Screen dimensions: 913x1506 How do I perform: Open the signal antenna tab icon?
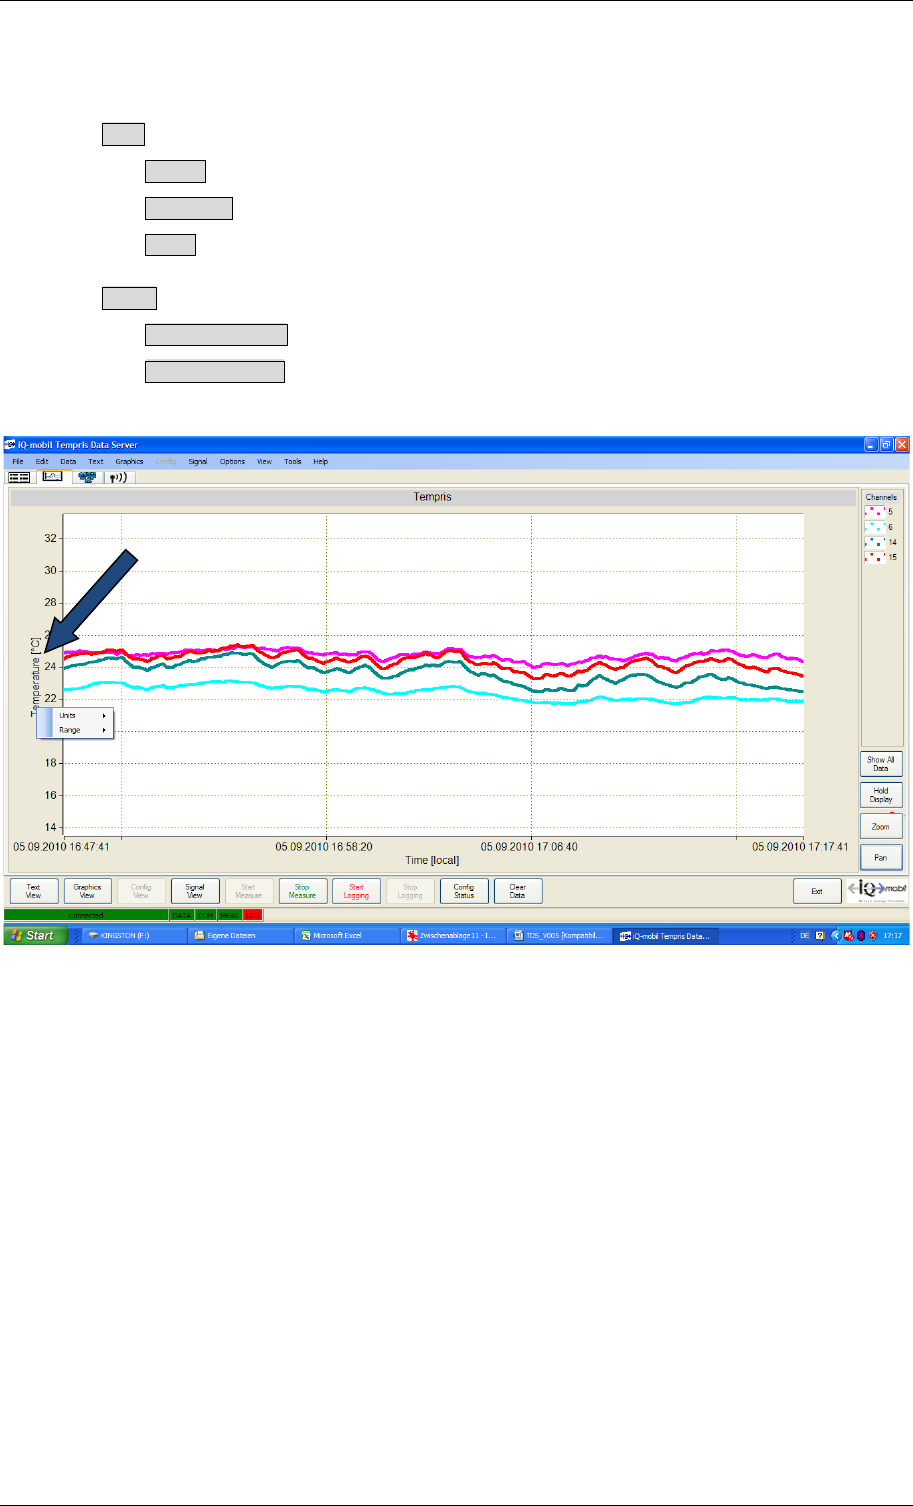click(119, 478)
